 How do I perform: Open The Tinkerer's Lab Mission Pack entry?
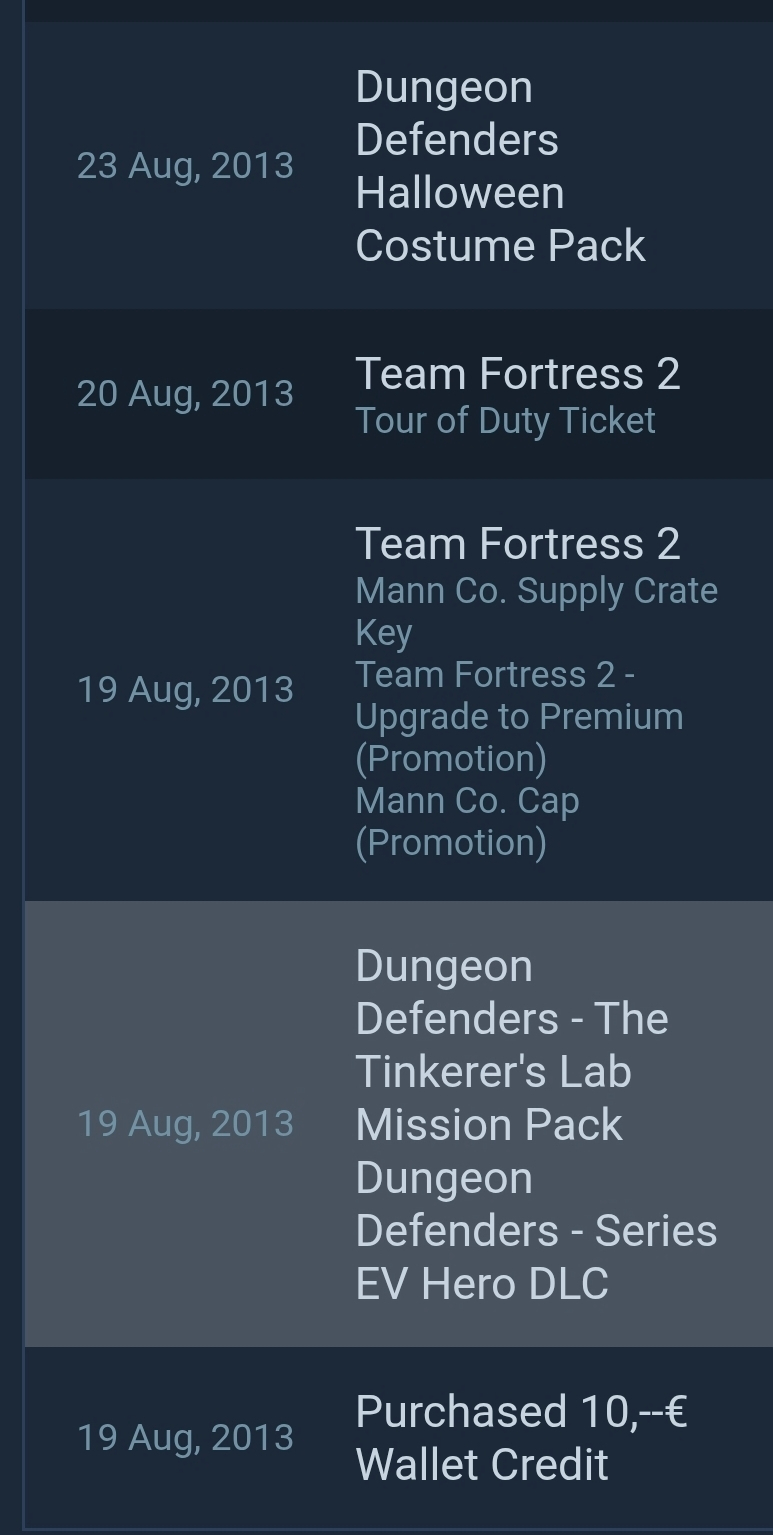click(511, 1045)
